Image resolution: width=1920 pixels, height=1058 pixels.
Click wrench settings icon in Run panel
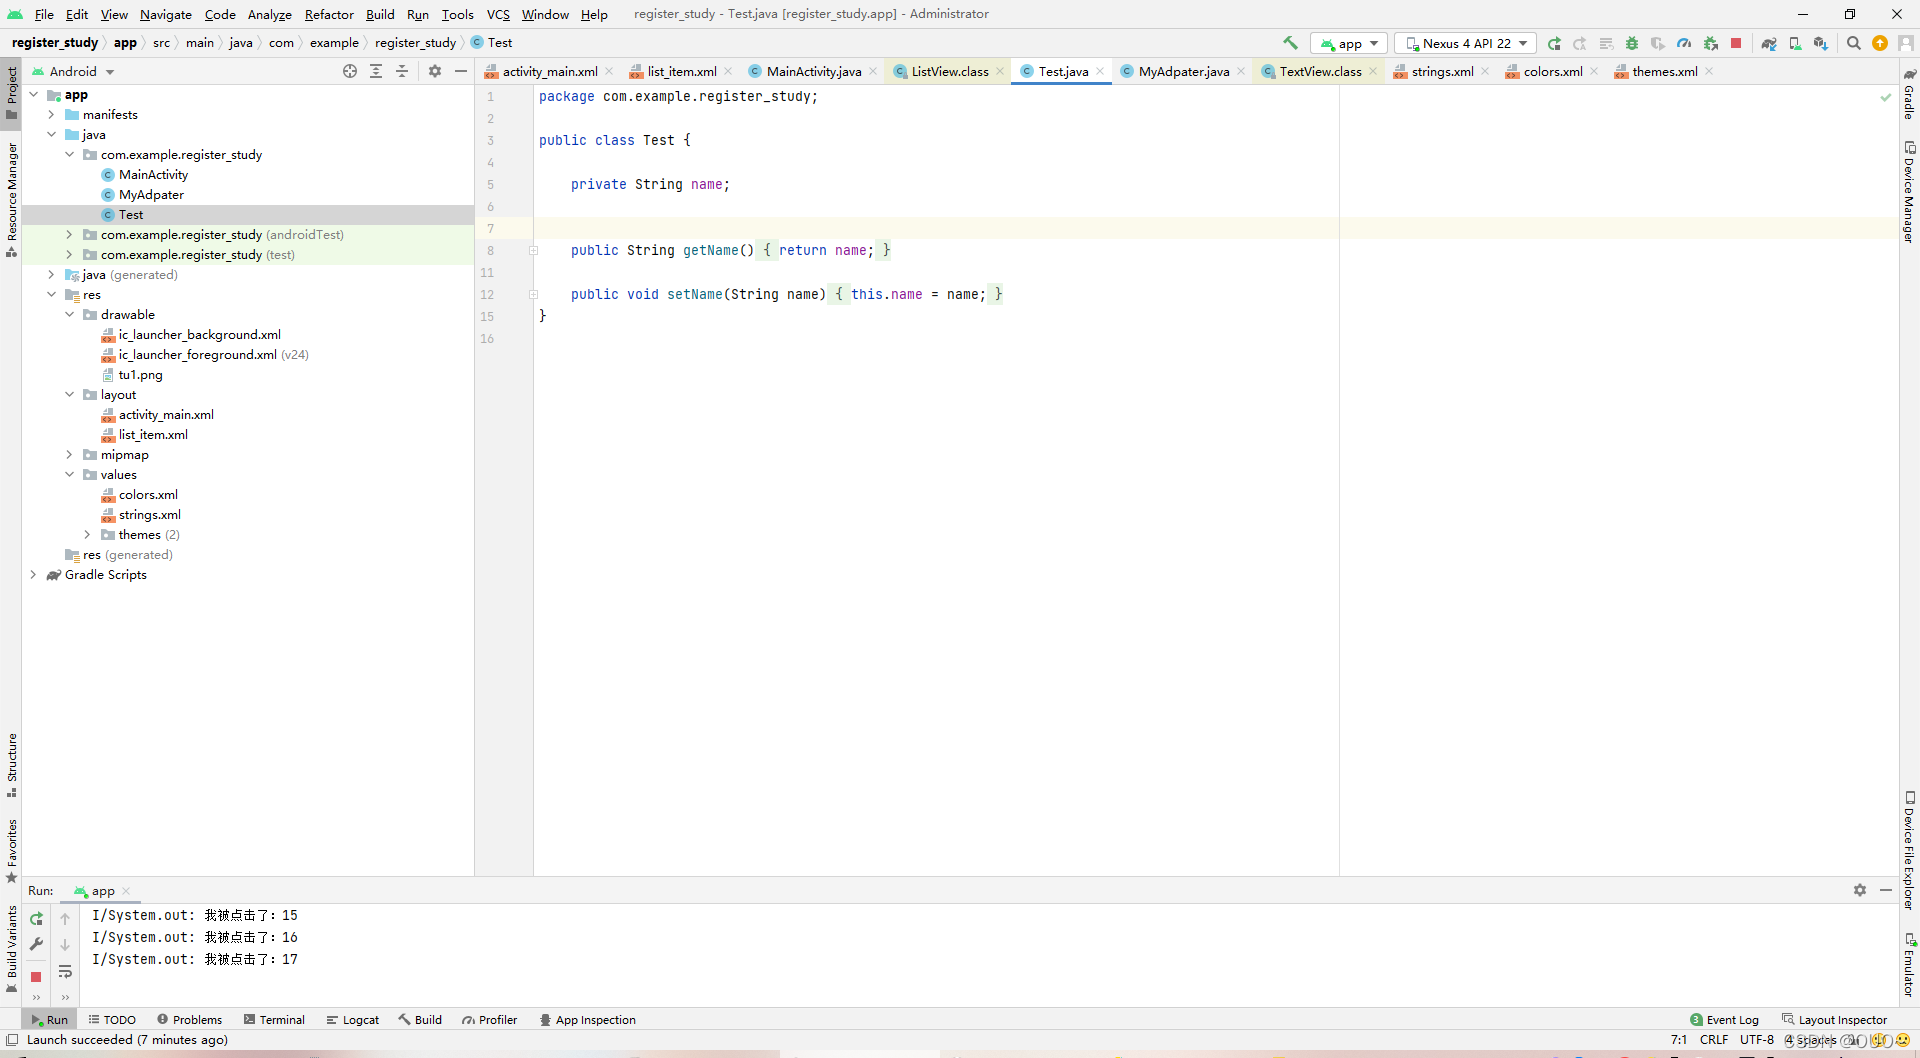[36, 944]
